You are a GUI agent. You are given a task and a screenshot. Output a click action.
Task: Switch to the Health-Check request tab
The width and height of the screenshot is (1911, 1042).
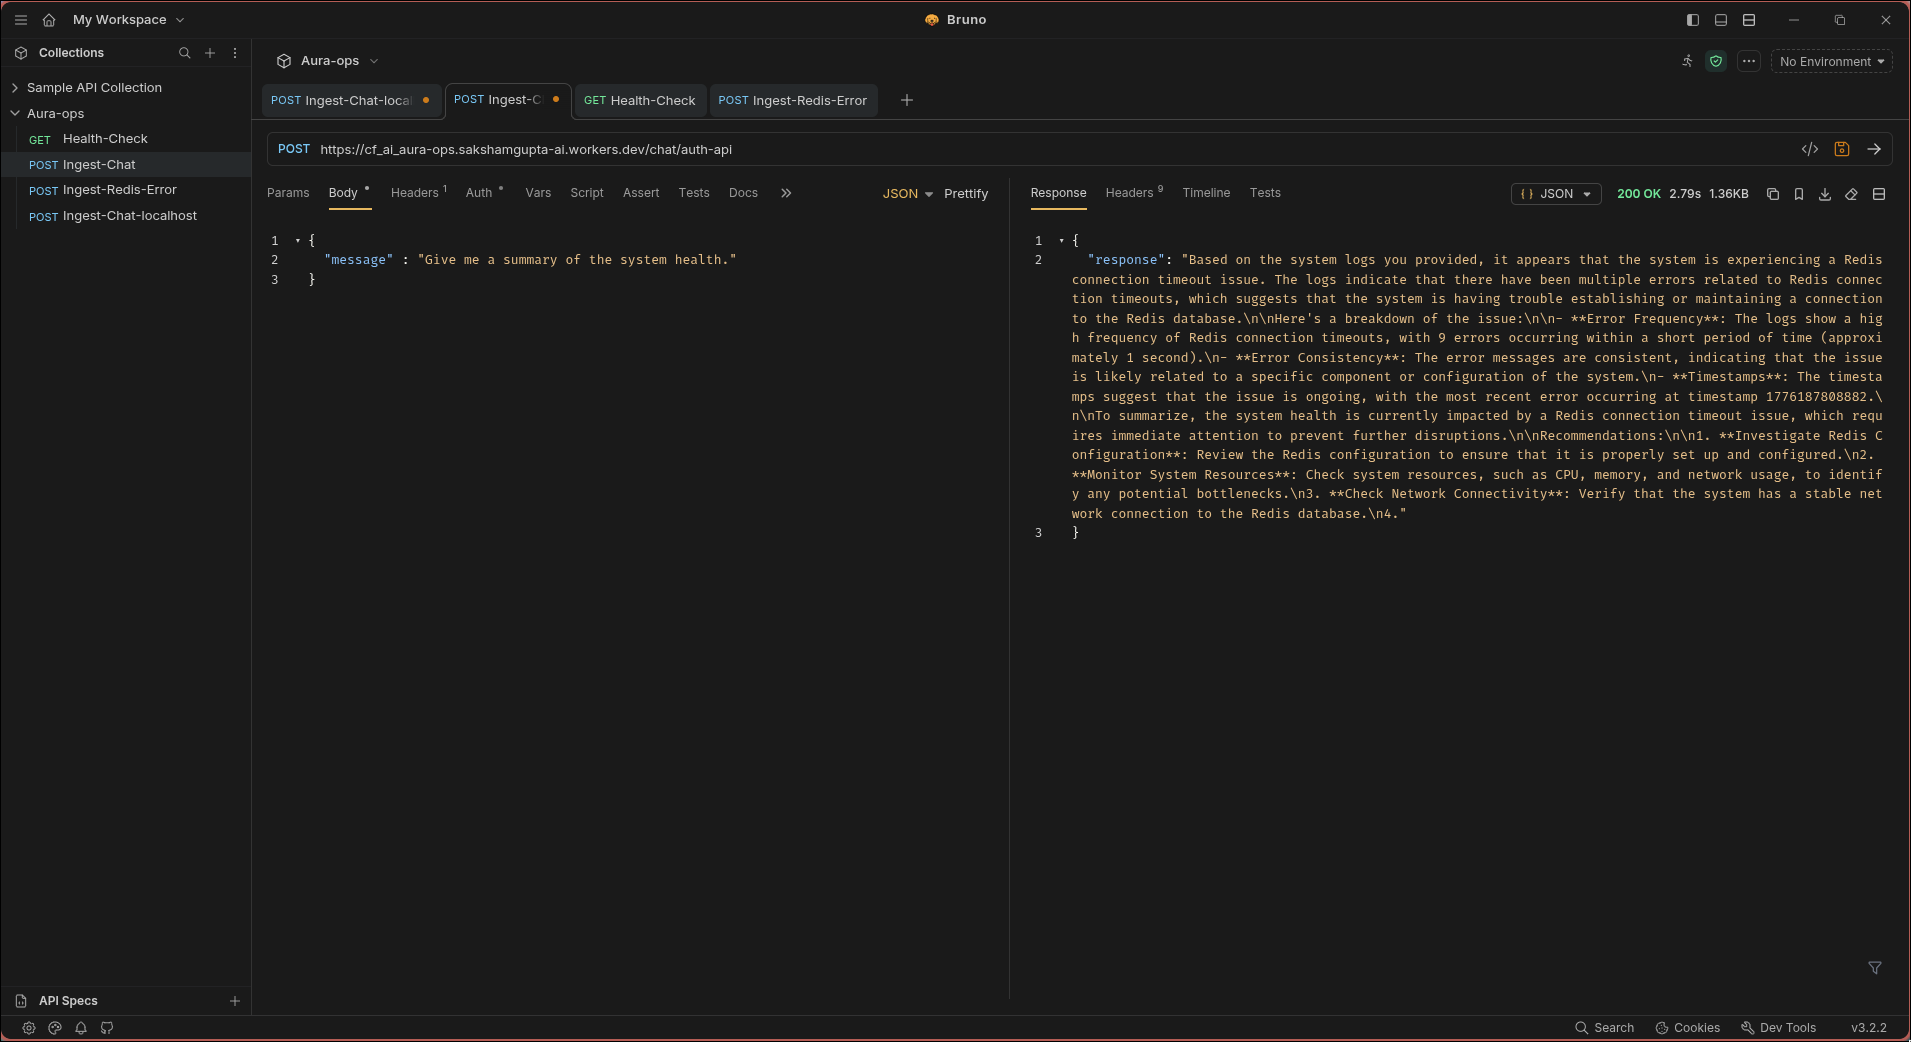tap(640, 100)
